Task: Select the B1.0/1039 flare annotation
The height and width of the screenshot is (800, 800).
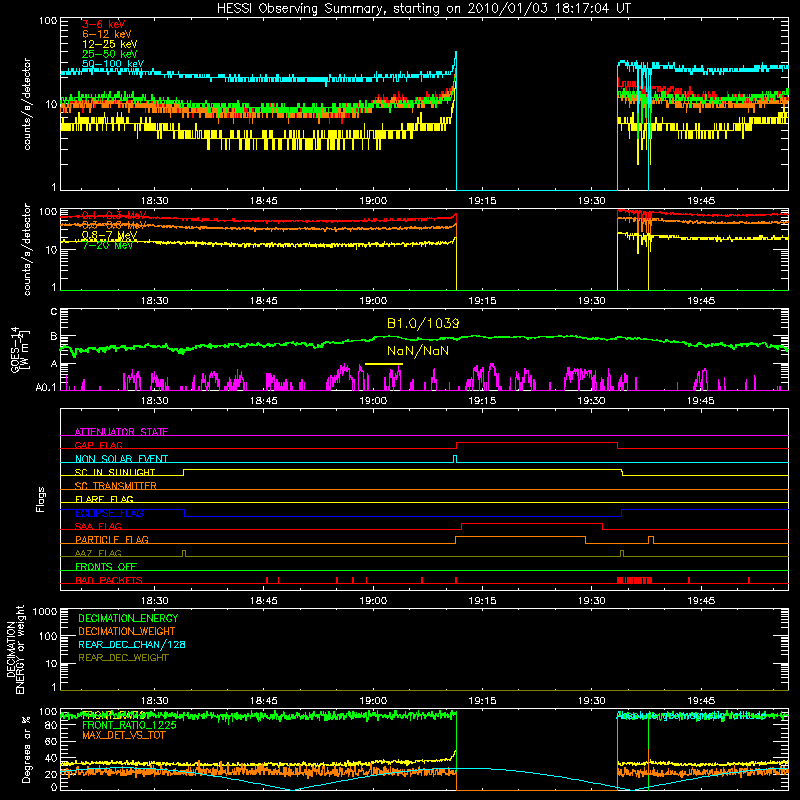Action: [x=423, y=323]
